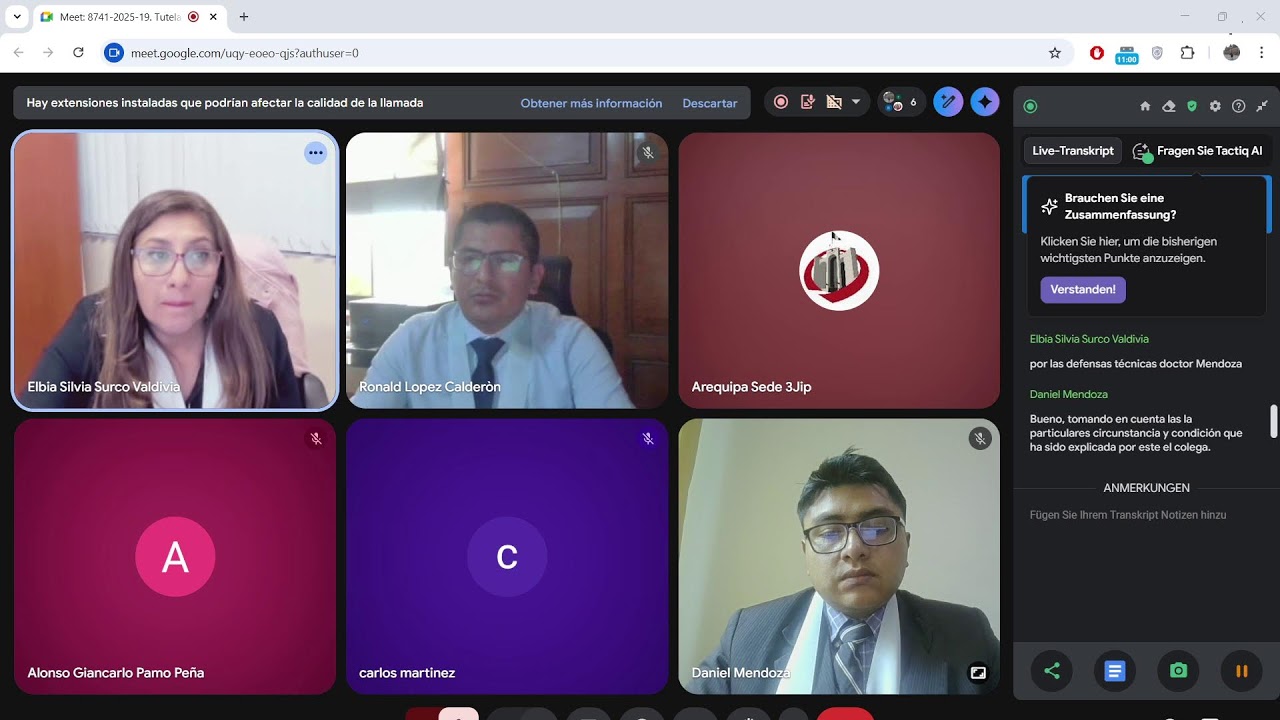Click the notes field Fügen Sie Ihrem Transkript Notizen hinzu
This screenshot has width=1280, height=720.
pyautogui.click(x=1128, y=515)
